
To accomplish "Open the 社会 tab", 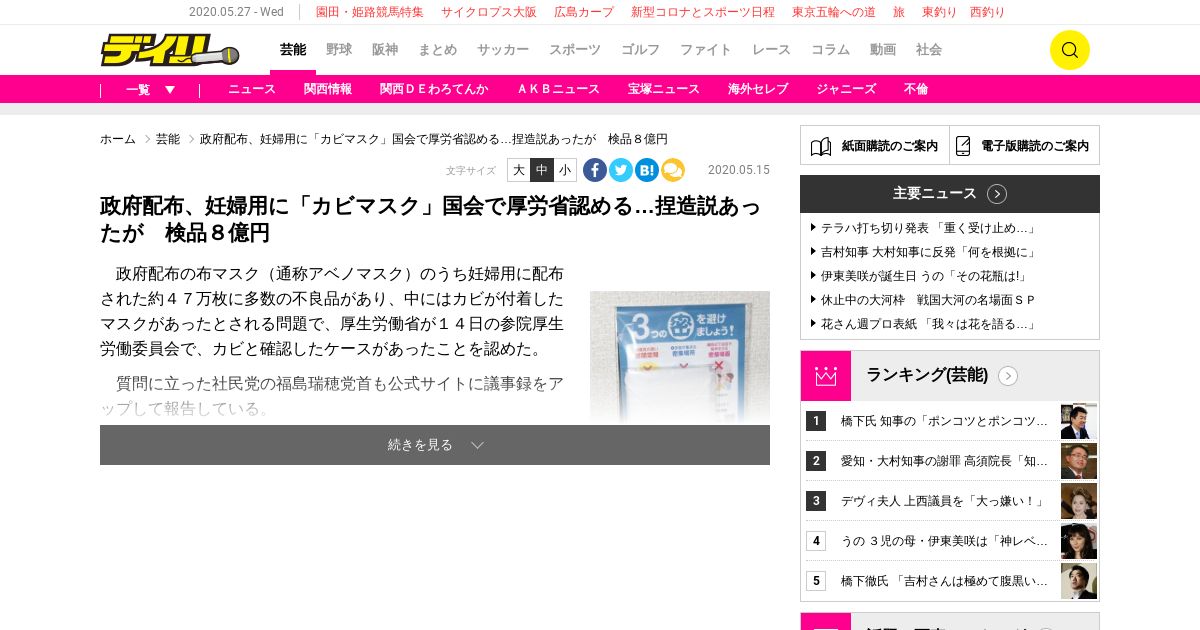I will [x=929, y=50].
